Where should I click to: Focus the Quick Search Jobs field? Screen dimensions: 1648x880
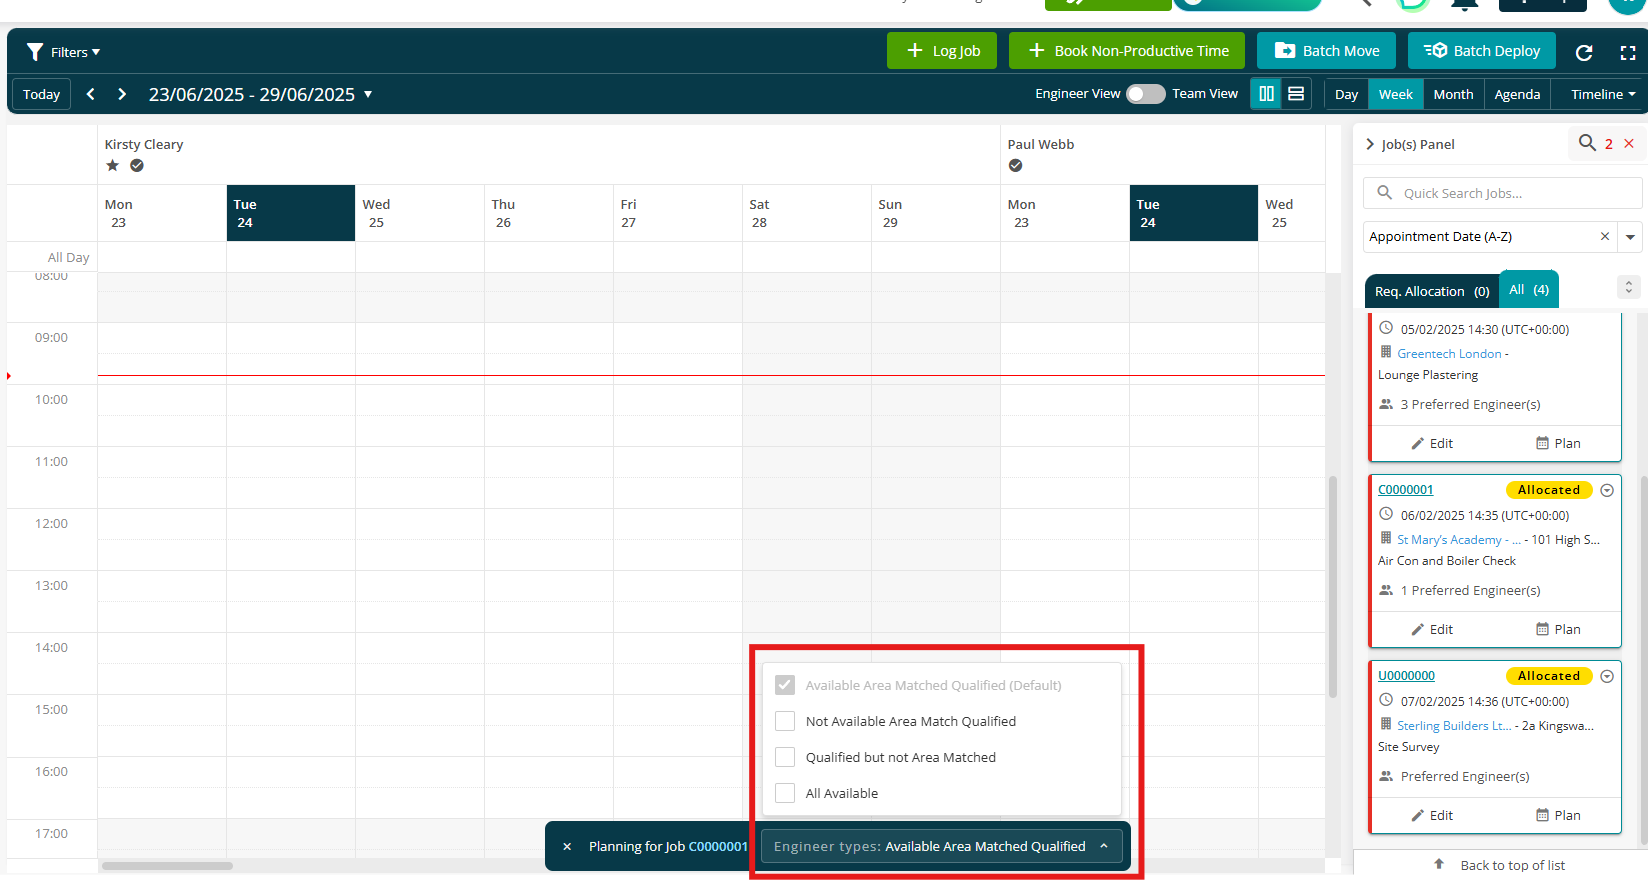coord(1503,193)
